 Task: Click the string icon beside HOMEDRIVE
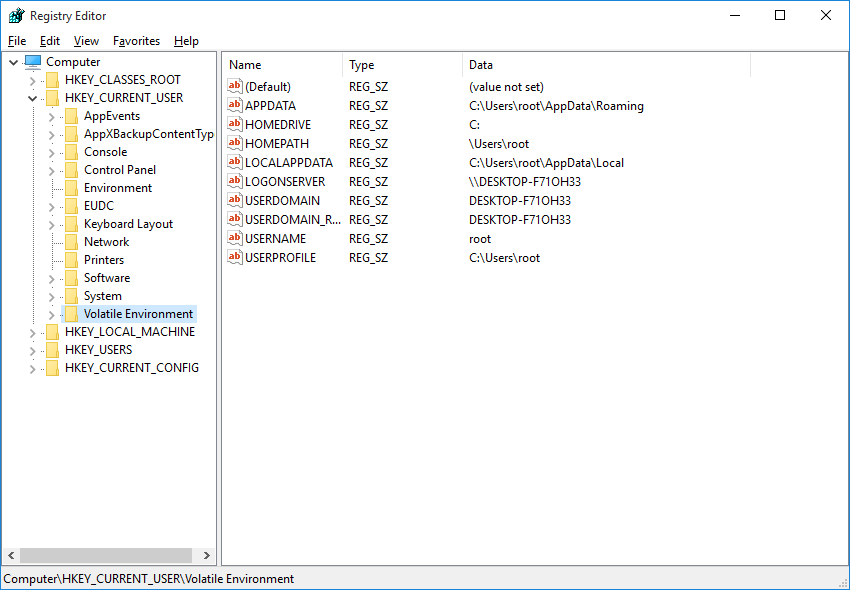click(235, 124)
